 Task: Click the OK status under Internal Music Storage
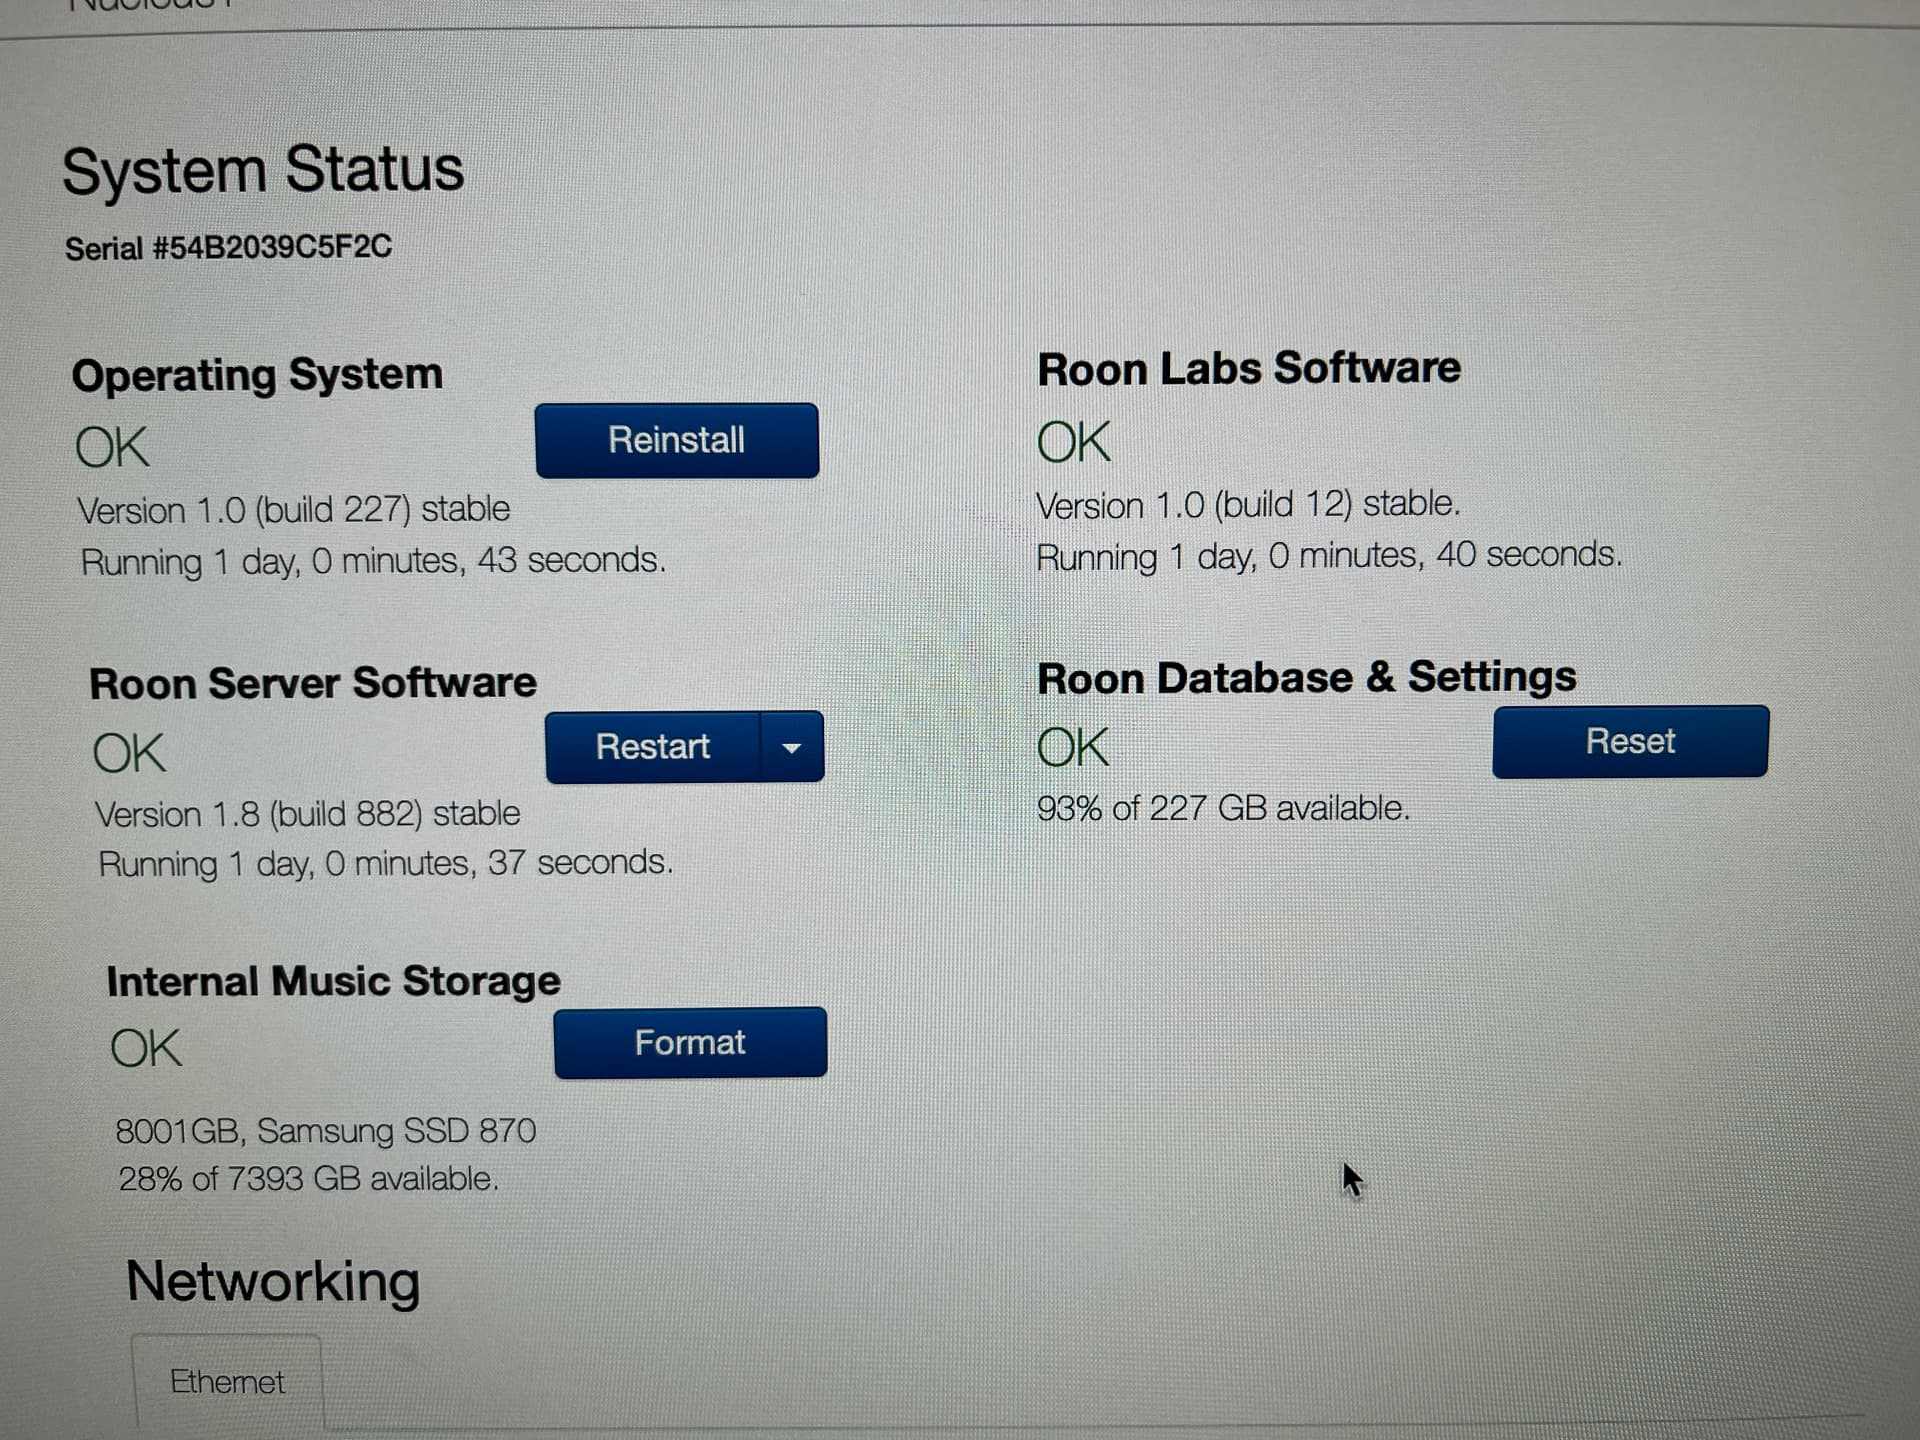146,1048
